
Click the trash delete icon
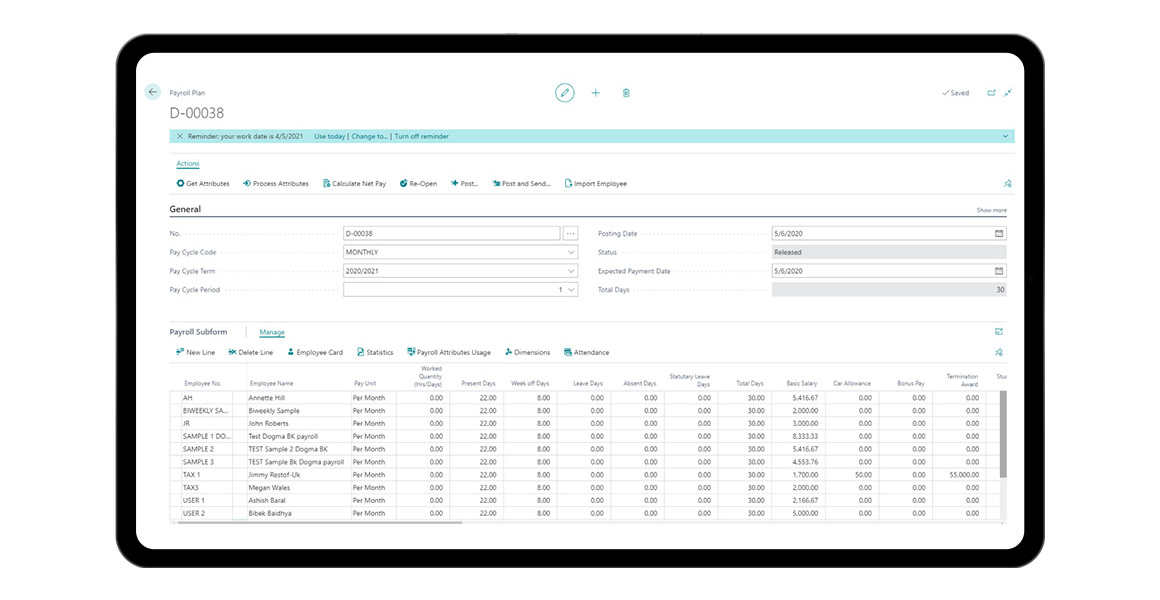pos(626,93)
